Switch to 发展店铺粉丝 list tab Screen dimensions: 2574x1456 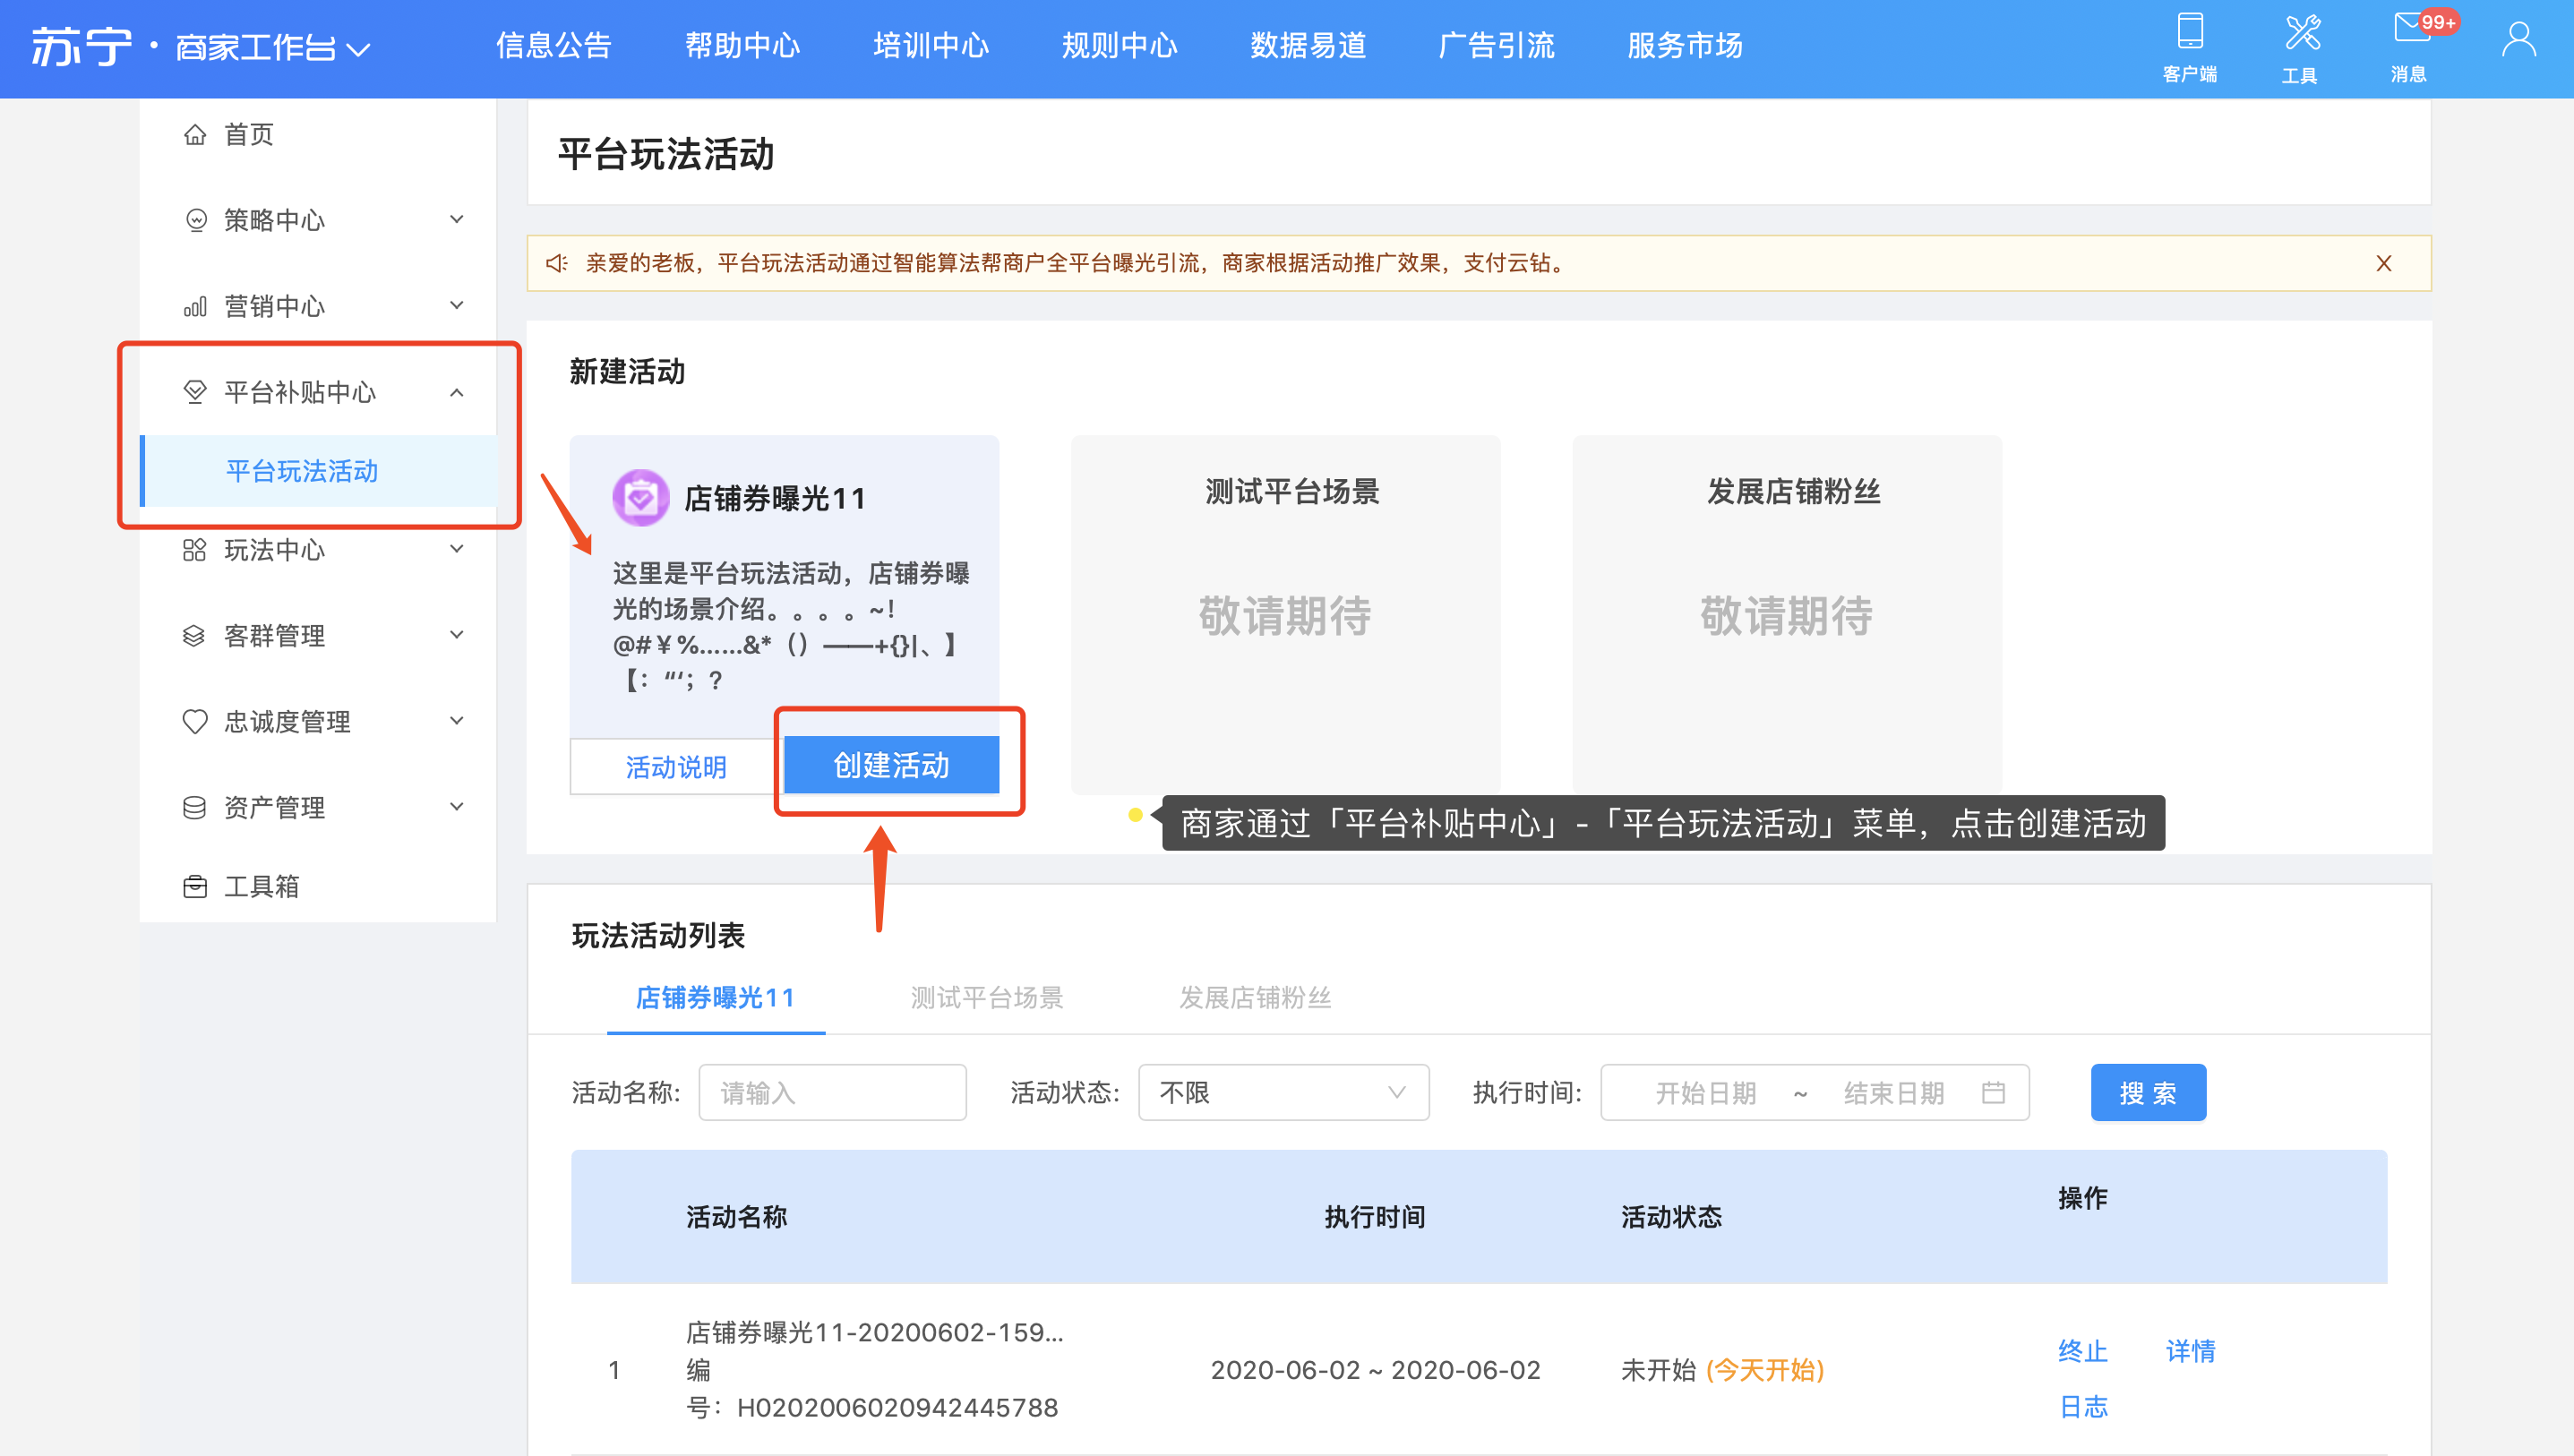tap(1255, 998)
